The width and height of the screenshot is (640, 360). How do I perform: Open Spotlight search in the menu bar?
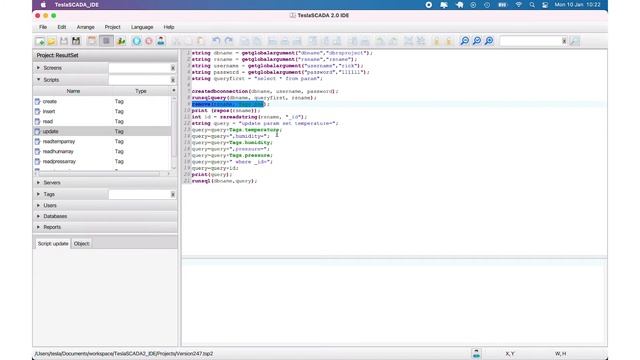(x=532, y=5)
